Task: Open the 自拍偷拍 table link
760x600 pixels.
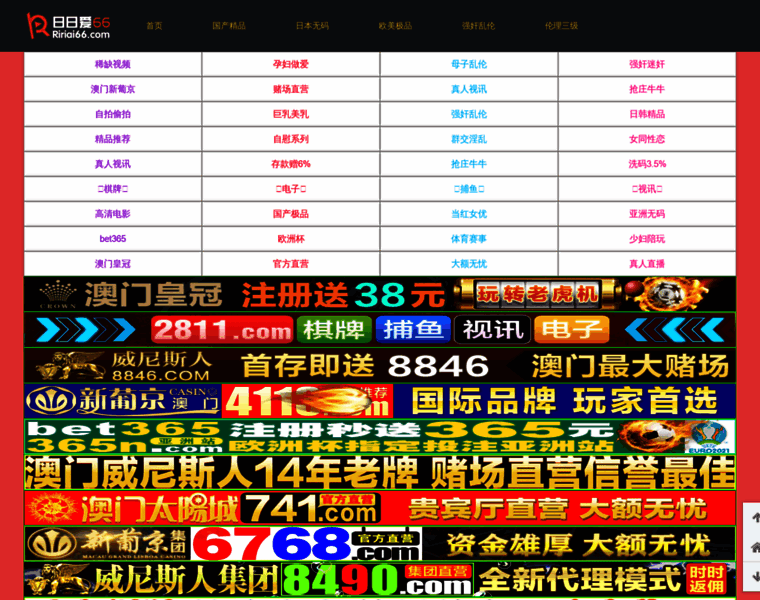Action: point(112,114)
